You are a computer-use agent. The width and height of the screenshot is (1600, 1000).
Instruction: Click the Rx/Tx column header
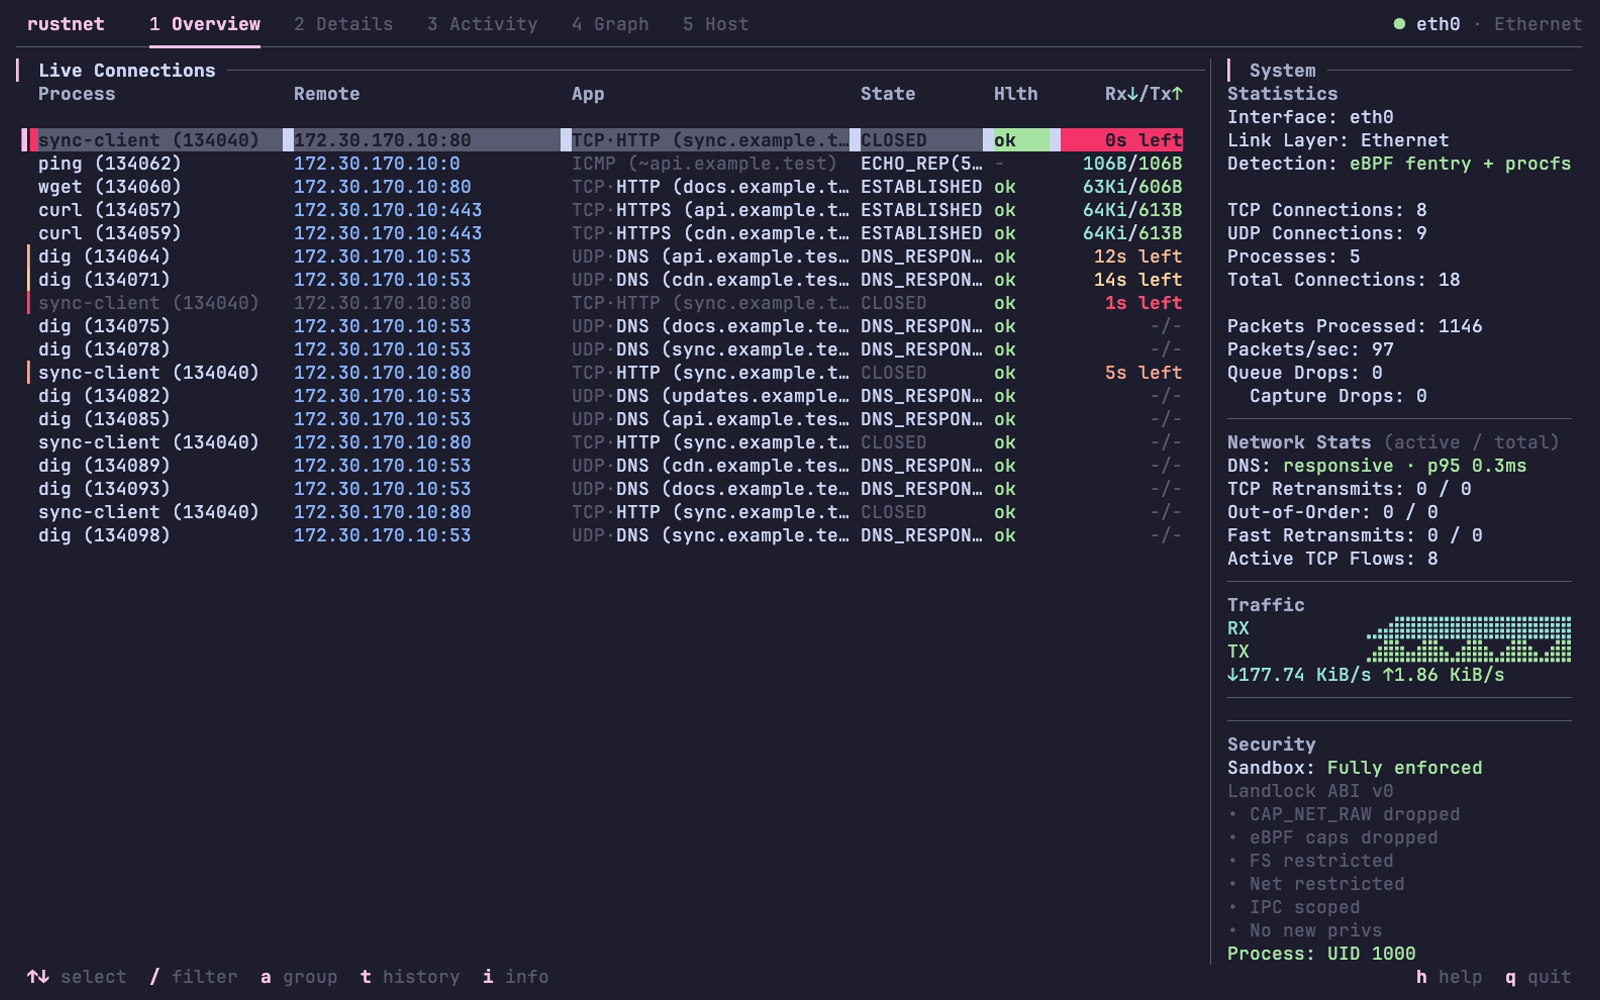1144,94
